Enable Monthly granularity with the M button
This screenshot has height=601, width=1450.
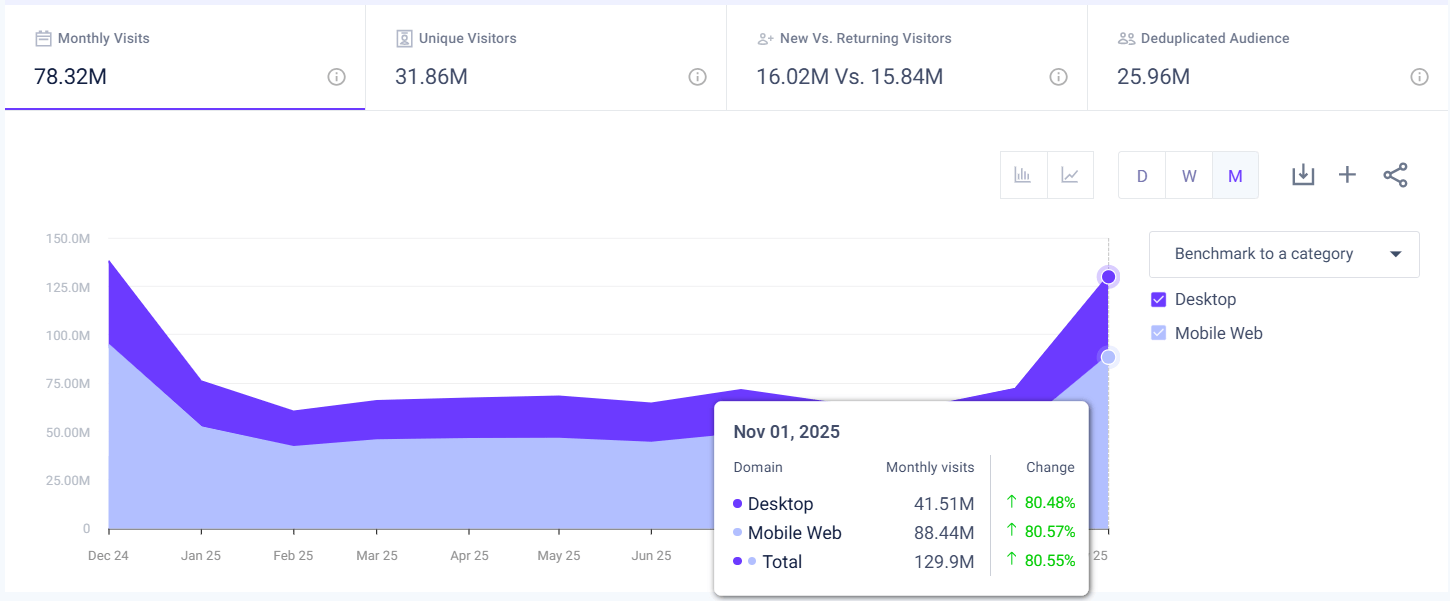[x=1235, y=174]
